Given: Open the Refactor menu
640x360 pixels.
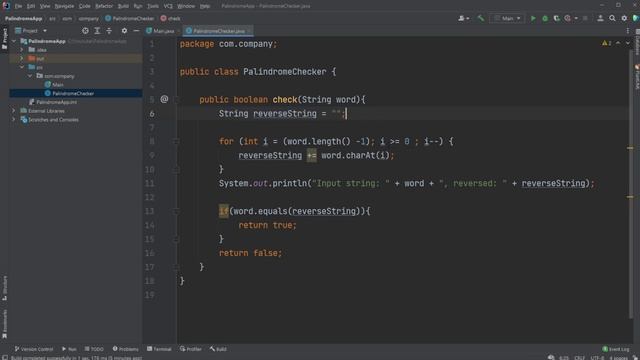Looking at the screenshot, I should tap(104, 6).
